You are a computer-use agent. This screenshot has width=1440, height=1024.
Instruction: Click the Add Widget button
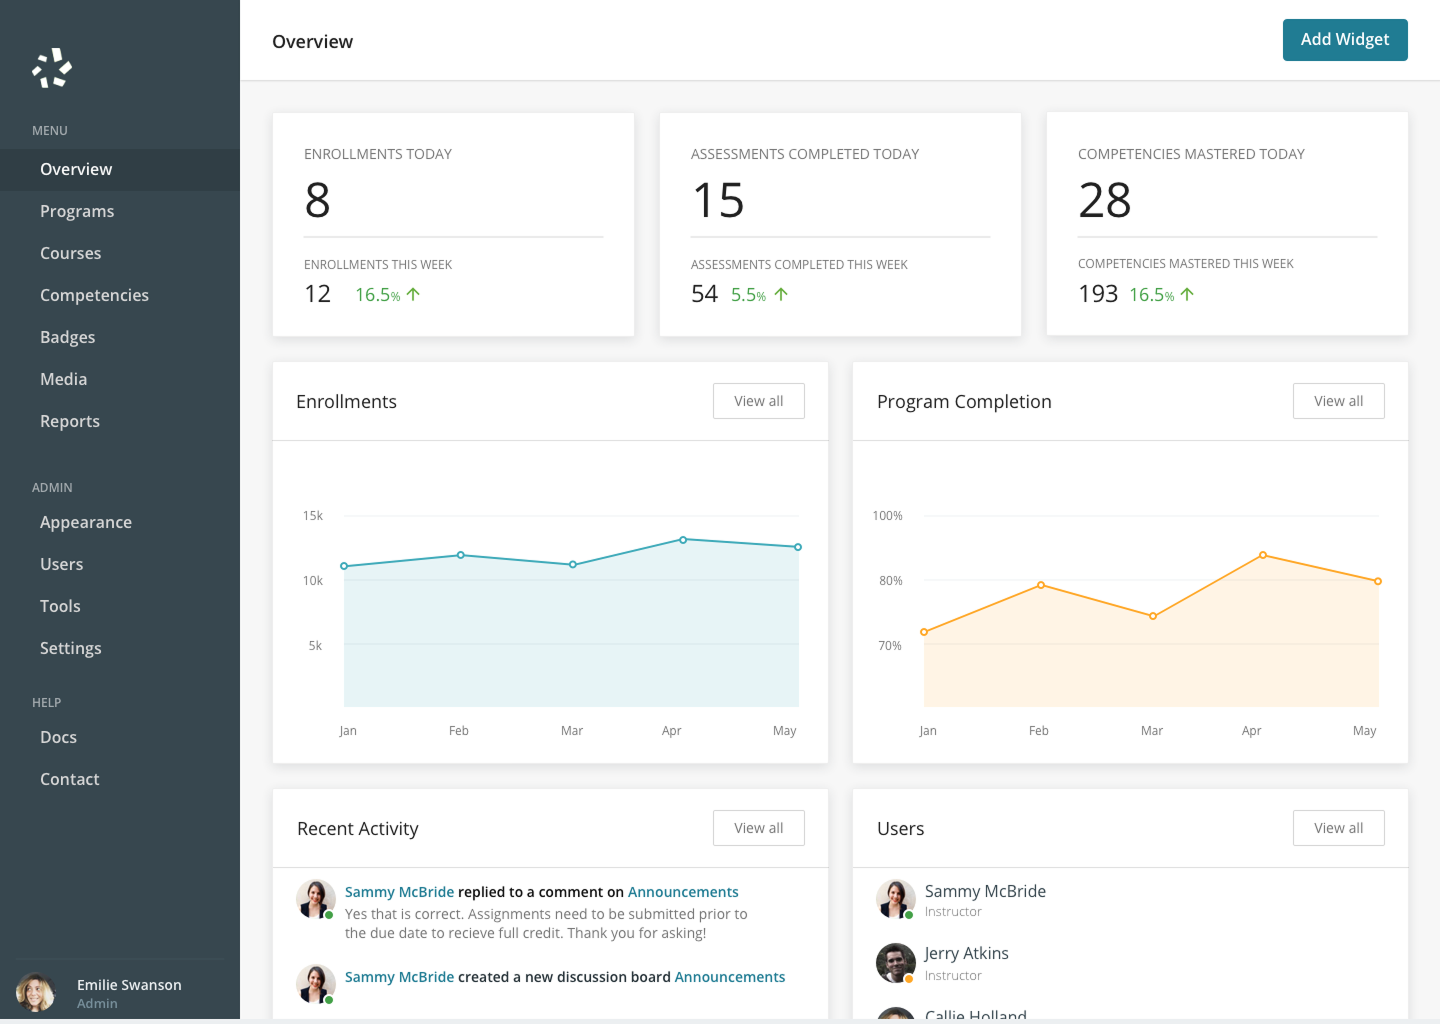tap(1345, 40)
